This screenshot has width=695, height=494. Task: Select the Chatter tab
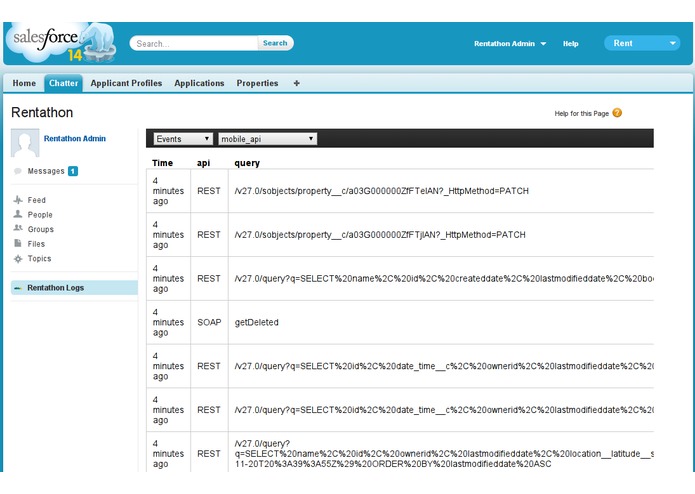(x=63, y=83)
